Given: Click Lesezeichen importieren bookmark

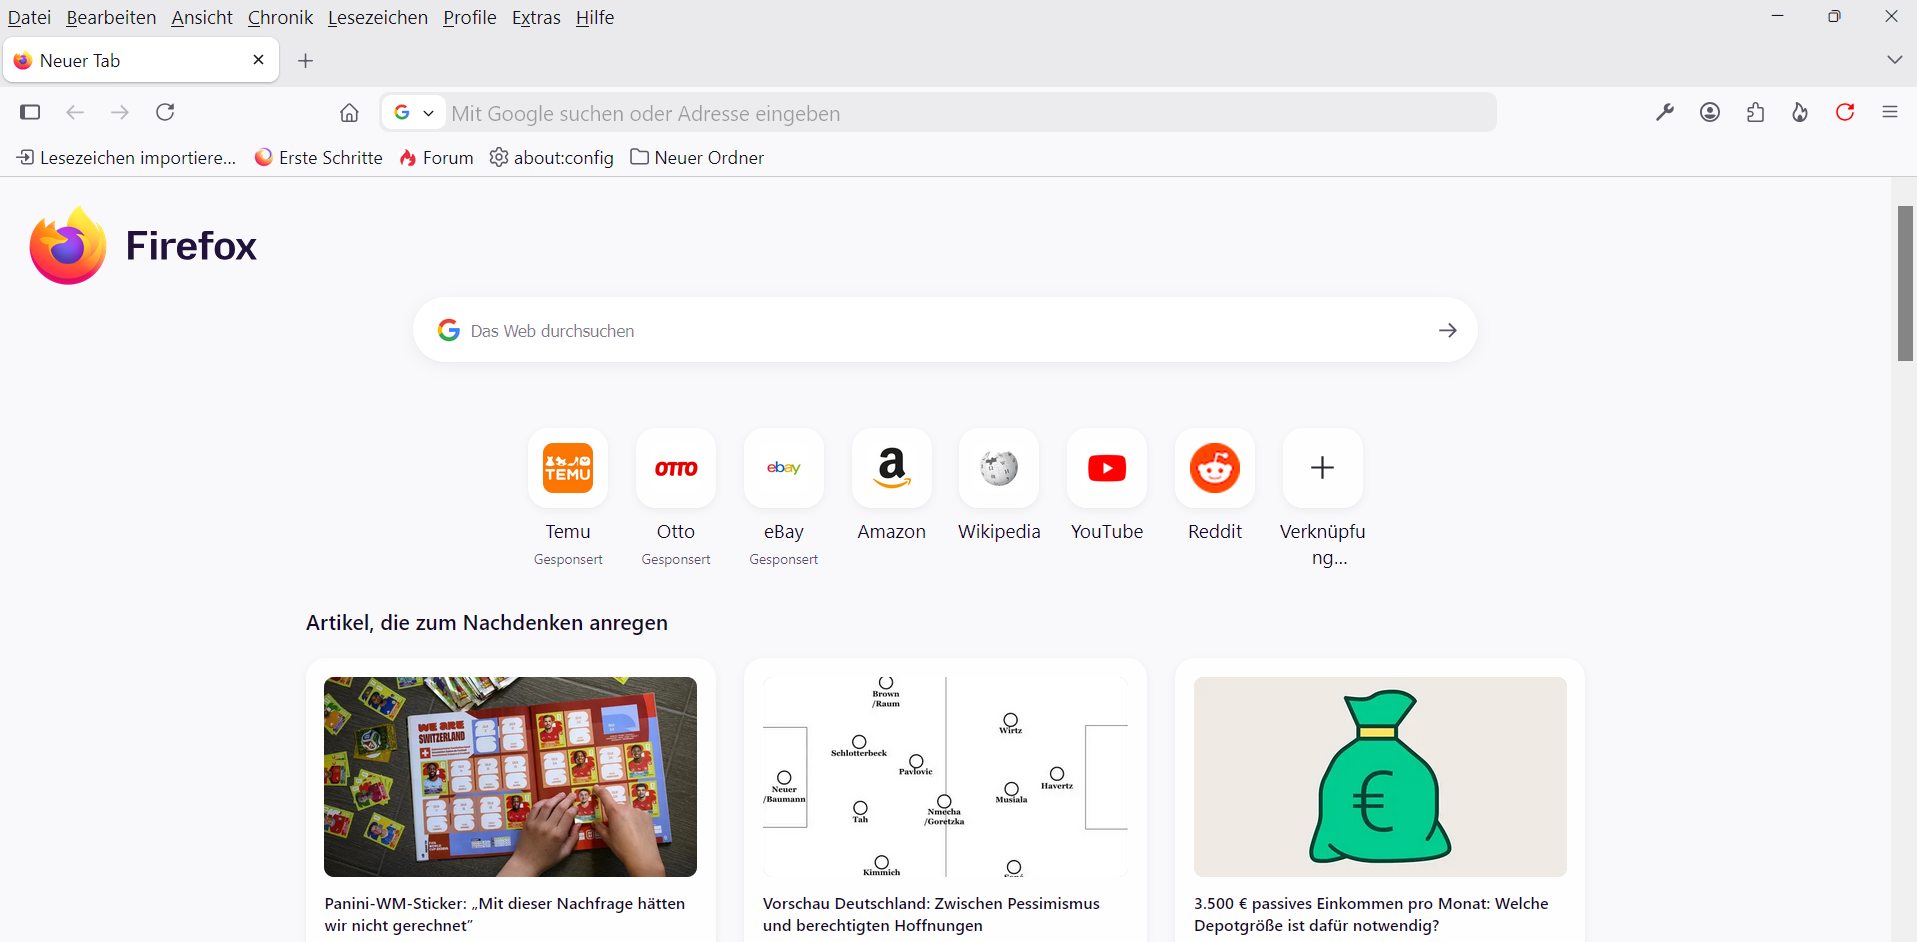Looking at the screenshot, I should (126, 157).
